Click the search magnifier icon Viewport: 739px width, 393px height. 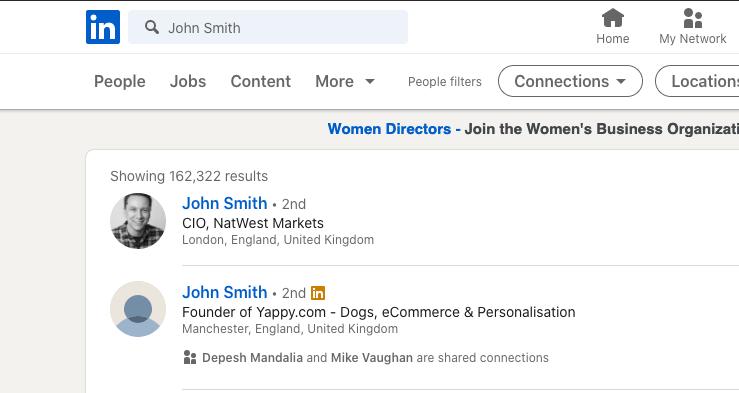click(x=152, y=27)
